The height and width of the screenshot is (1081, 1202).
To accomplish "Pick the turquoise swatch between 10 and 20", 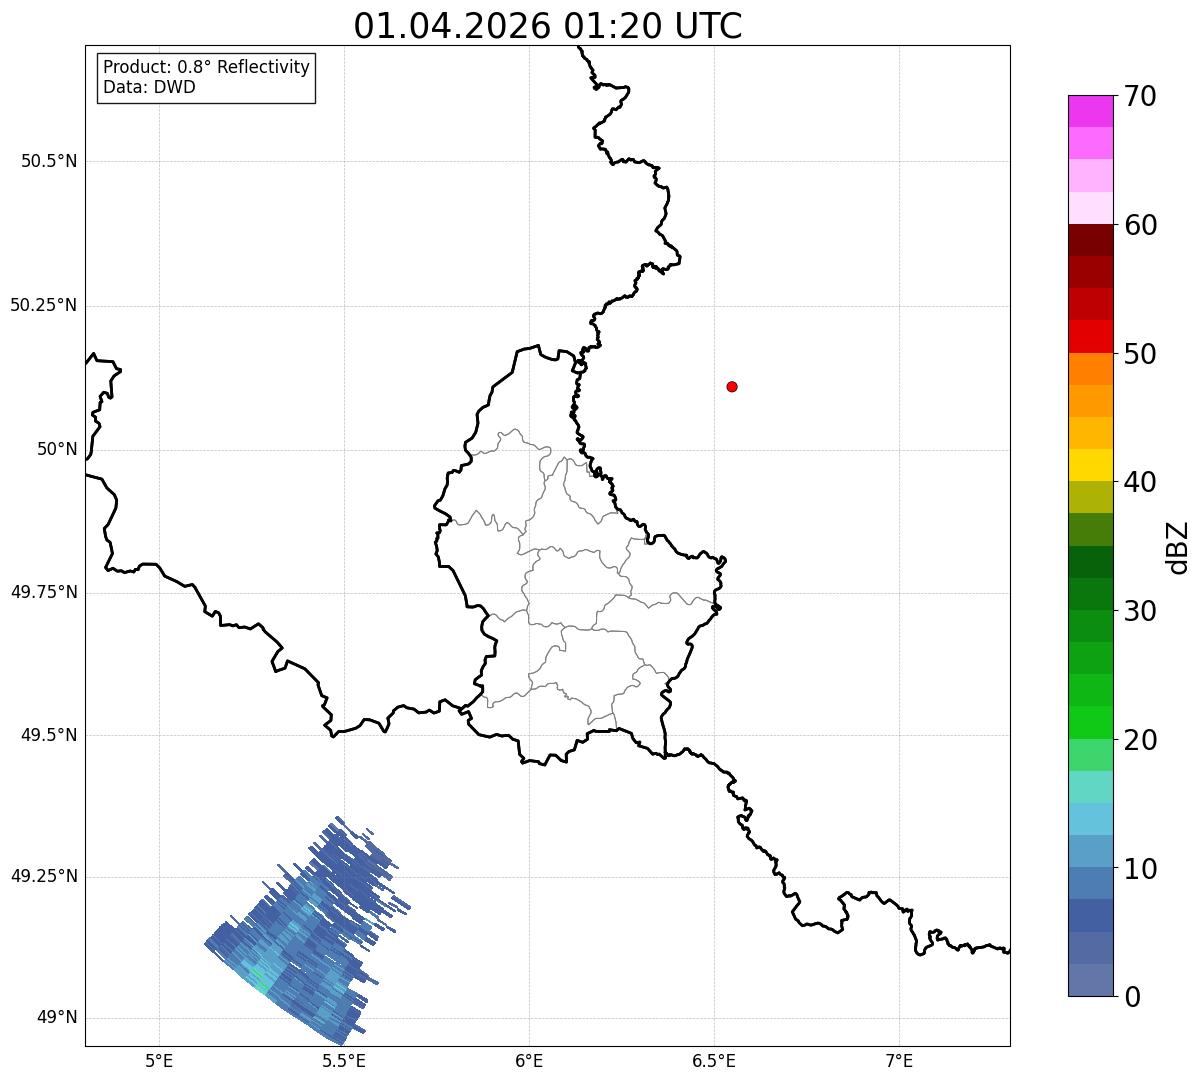I will pyautogui.click(x=1090, y=787).
